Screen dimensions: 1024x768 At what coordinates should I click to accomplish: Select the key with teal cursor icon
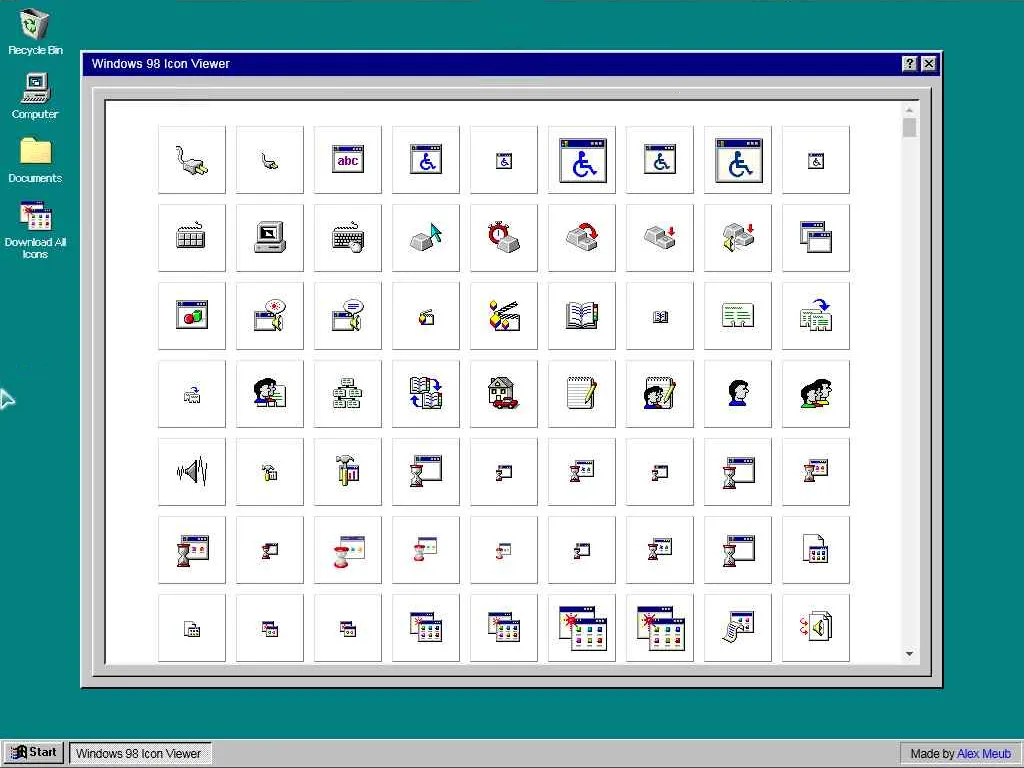[426, 238]
